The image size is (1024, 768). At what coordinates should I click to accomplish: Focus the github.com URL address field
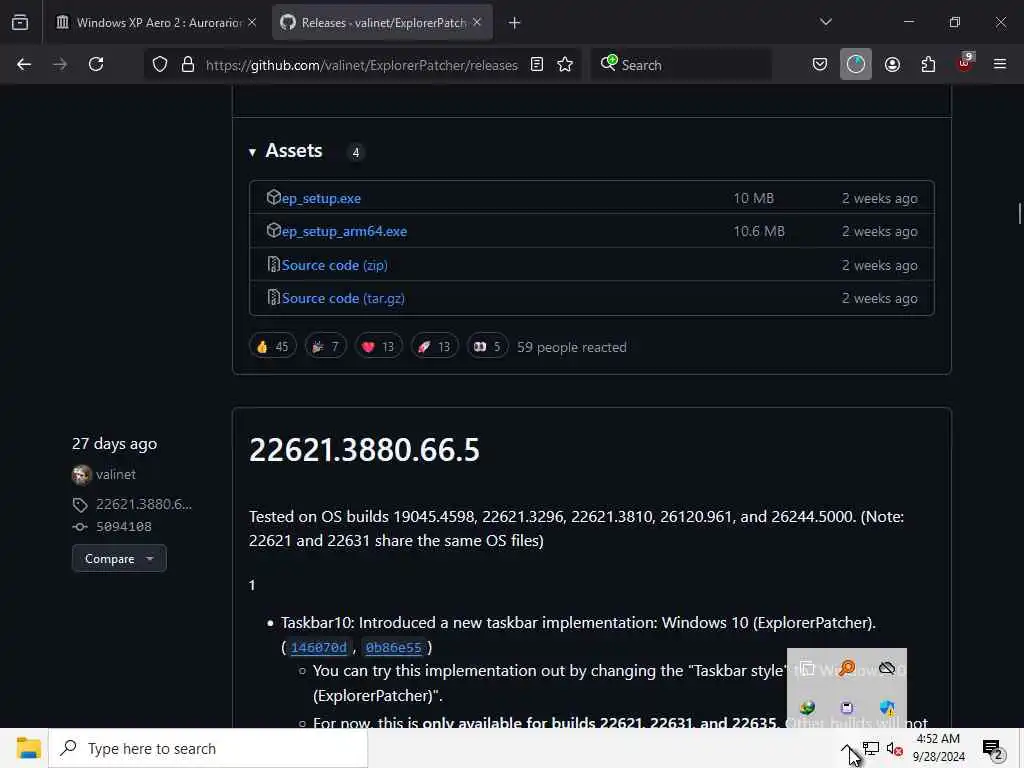(x=362, y=65)
